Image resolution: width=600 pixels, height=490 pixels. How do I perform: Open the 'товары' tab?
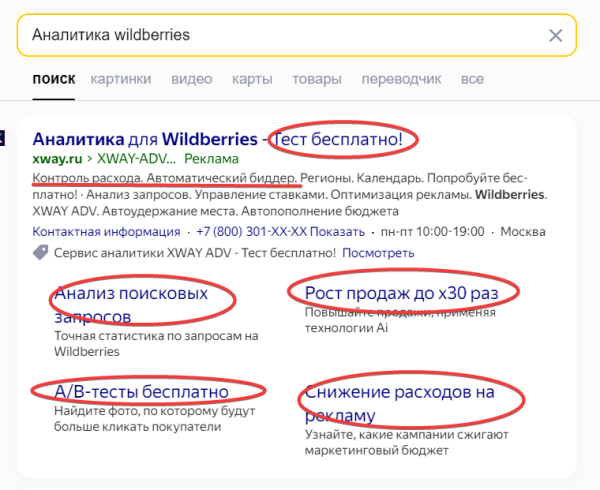[x=317, y=79]
